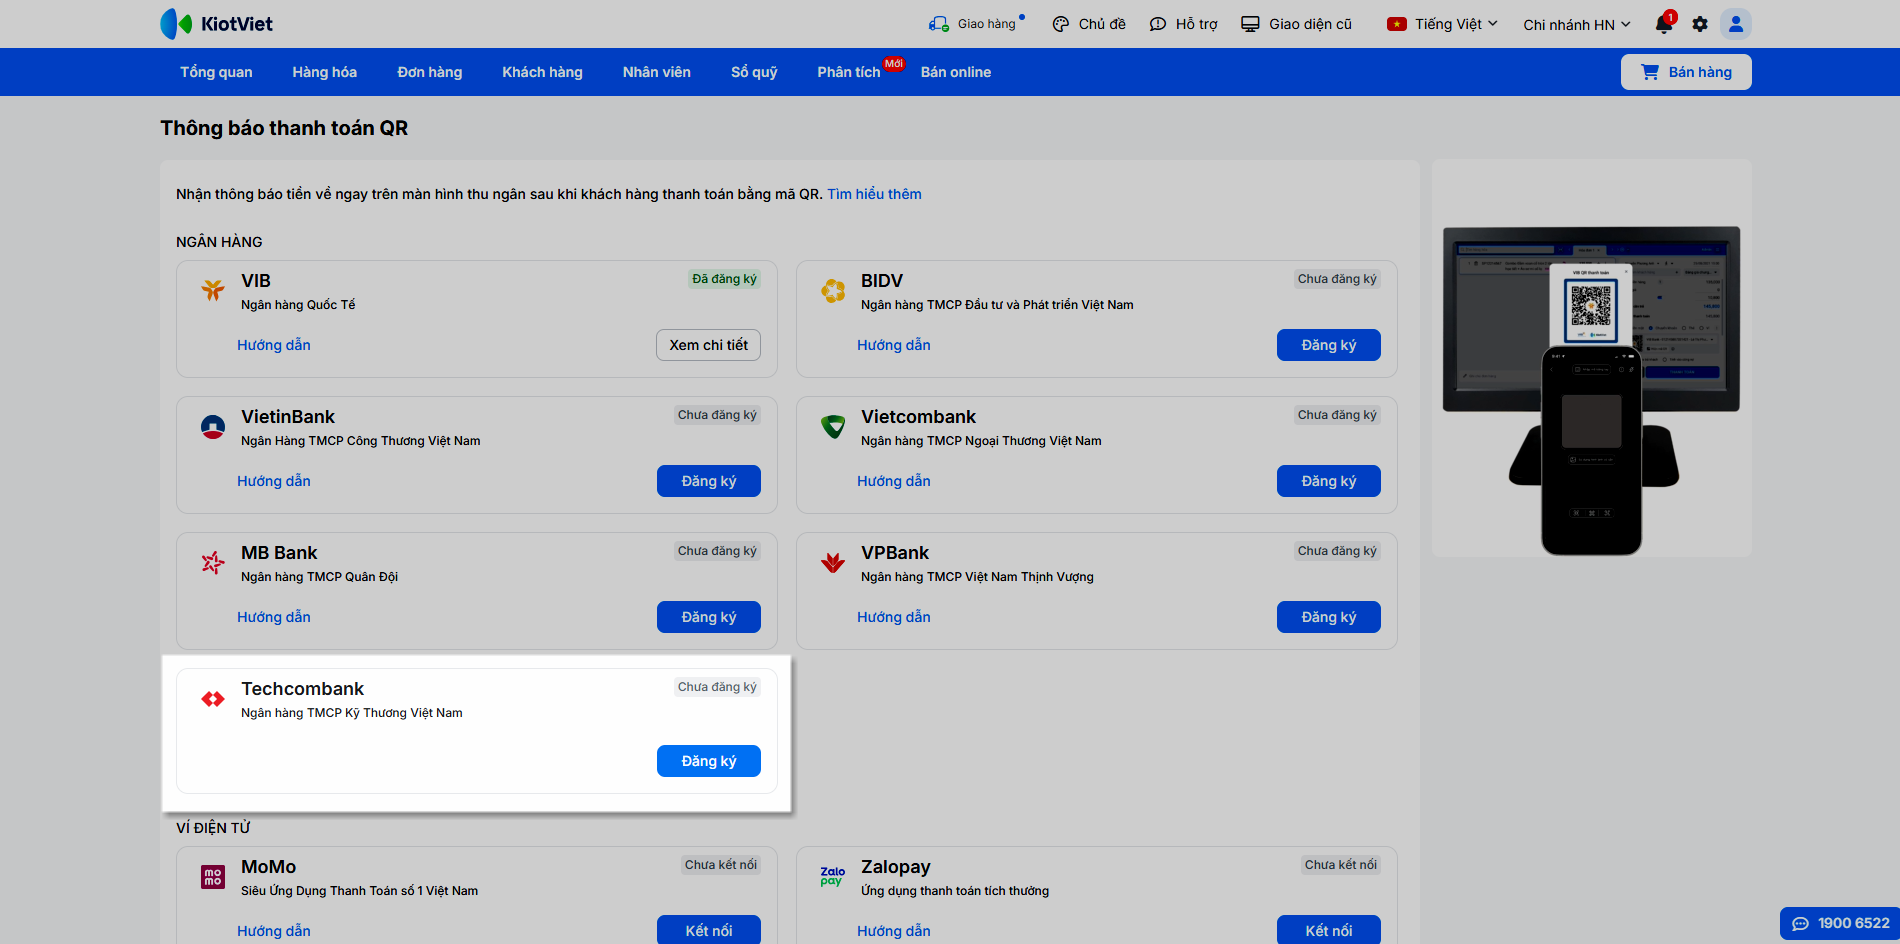Screen dimensions: 1900x944
Task: Click the Mới badge on Phân tích
Action: pyautogui.click(x=894, y=63)
